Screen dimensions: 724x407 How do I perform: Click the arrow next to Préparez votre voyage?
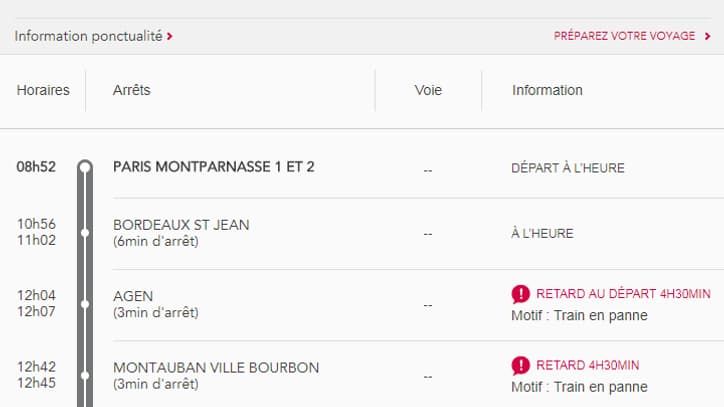click(x=707, y=36)
